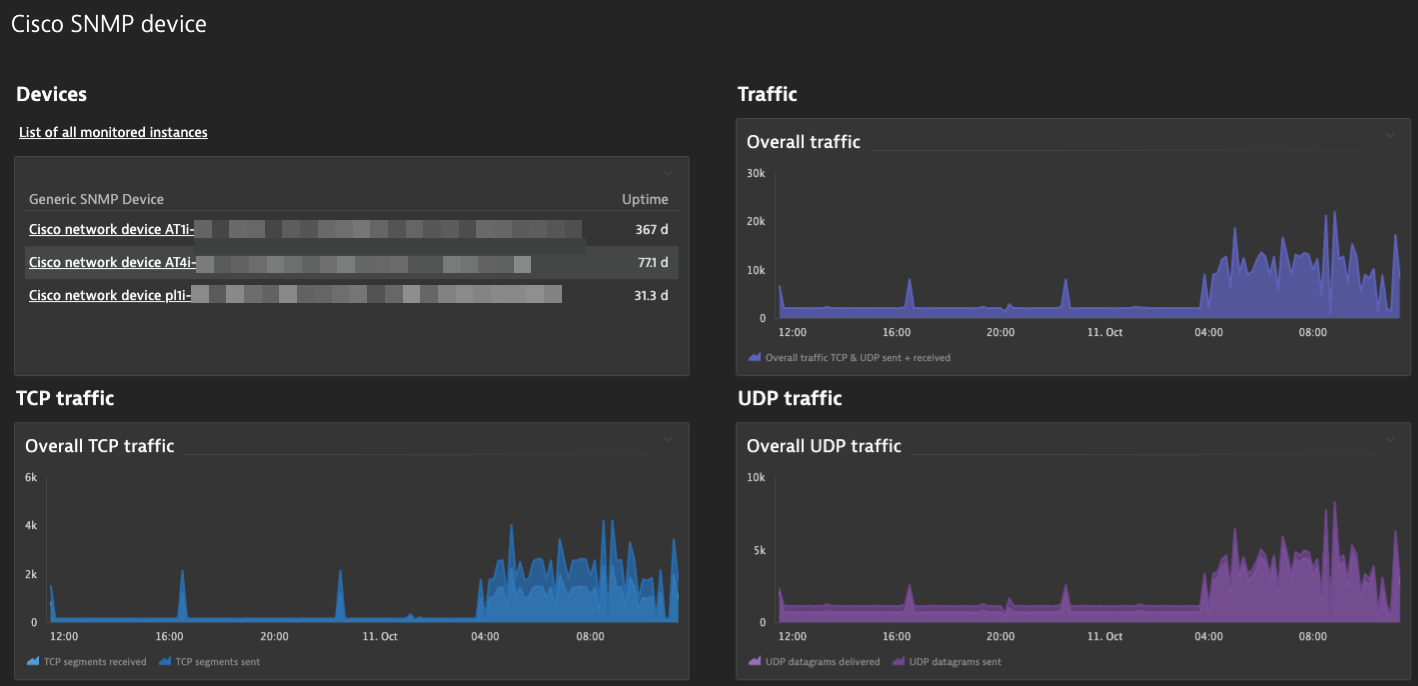Click the 10k label on the UDP traffic axis

(x=756, y=477)
